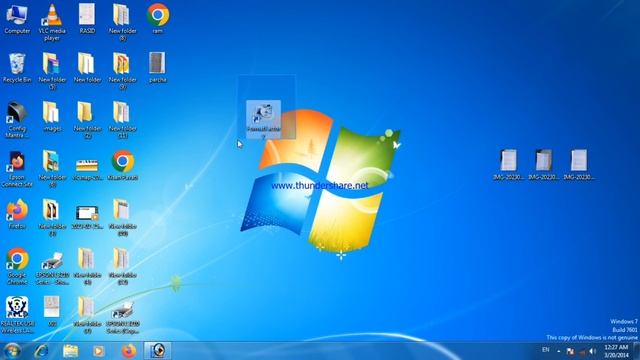640x360 pixels.
Task: Select the RASID document icon
Action: [x=87, y=19]
